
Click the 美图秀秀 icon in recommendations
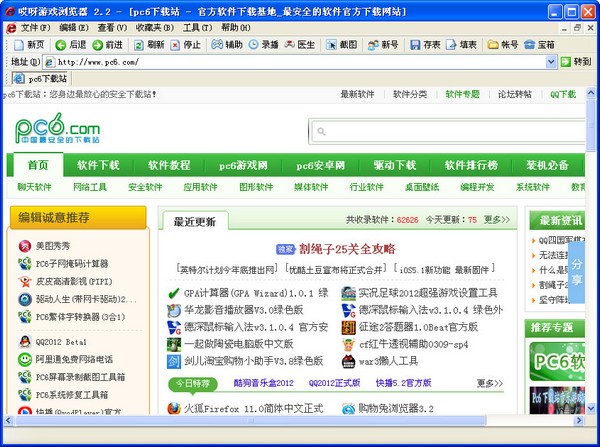coord(25,246)
